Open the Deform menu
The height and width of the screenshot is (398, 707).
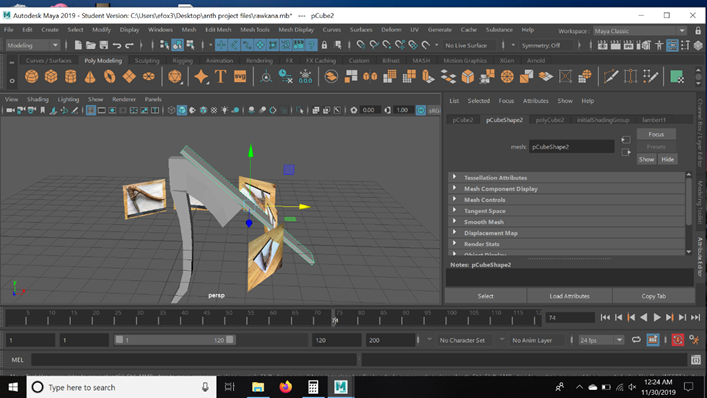(391, 29)
